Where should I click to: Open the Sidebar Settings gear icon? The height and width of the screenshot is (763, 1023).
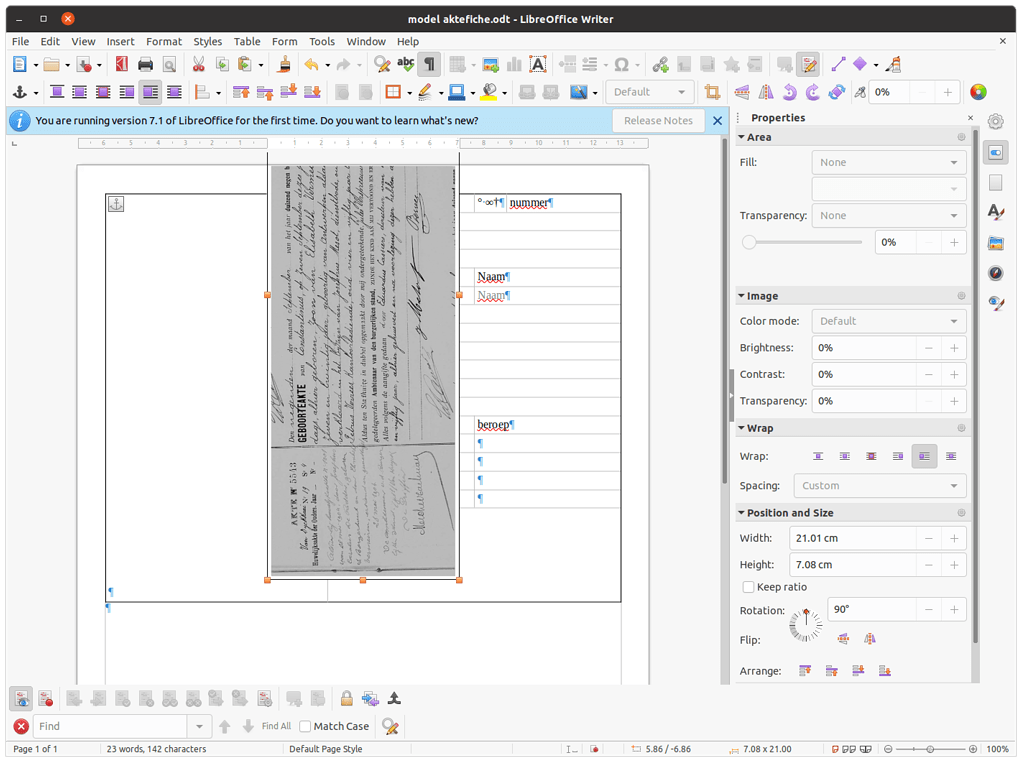point(995,121)
